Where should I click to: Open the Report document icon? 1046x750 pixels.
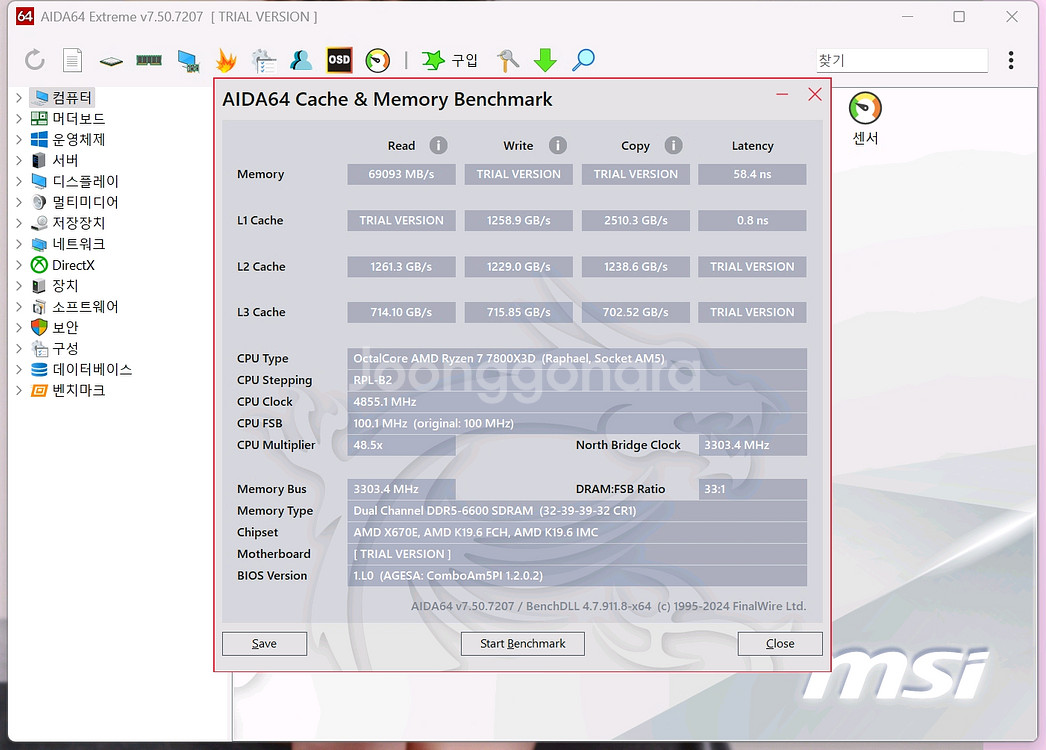(x=72, y=60)
